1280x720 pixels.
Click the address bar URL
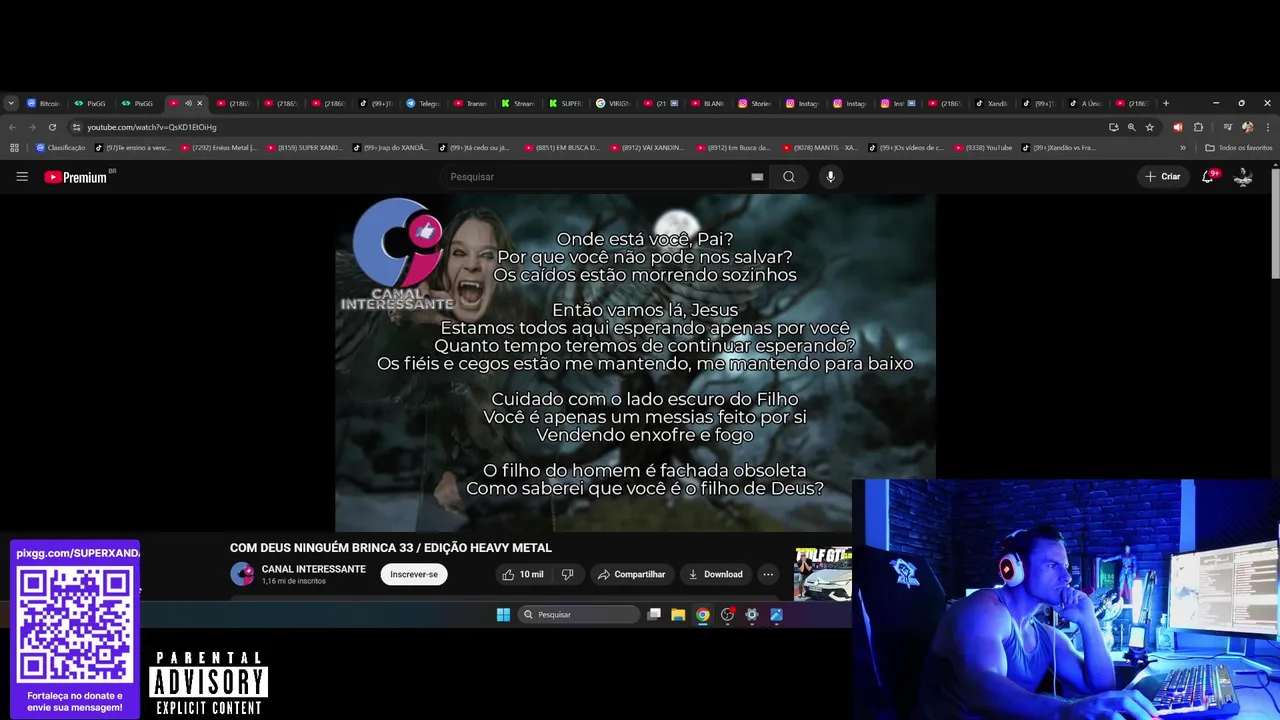(152, 127)
